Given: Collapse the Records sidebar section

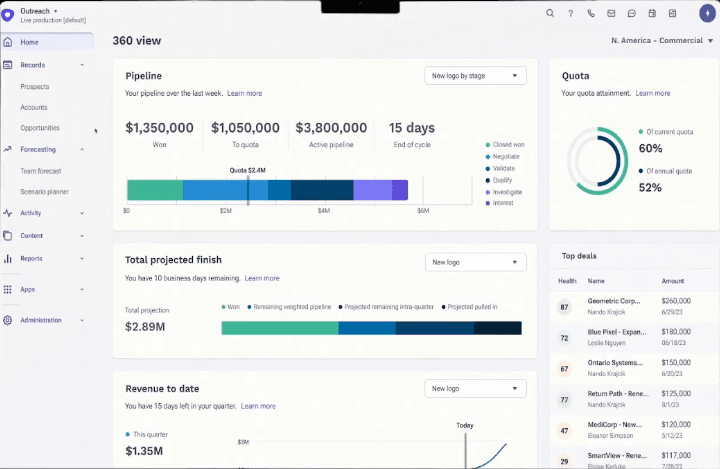Looking at the screenshot, I should tap(82, 65).
